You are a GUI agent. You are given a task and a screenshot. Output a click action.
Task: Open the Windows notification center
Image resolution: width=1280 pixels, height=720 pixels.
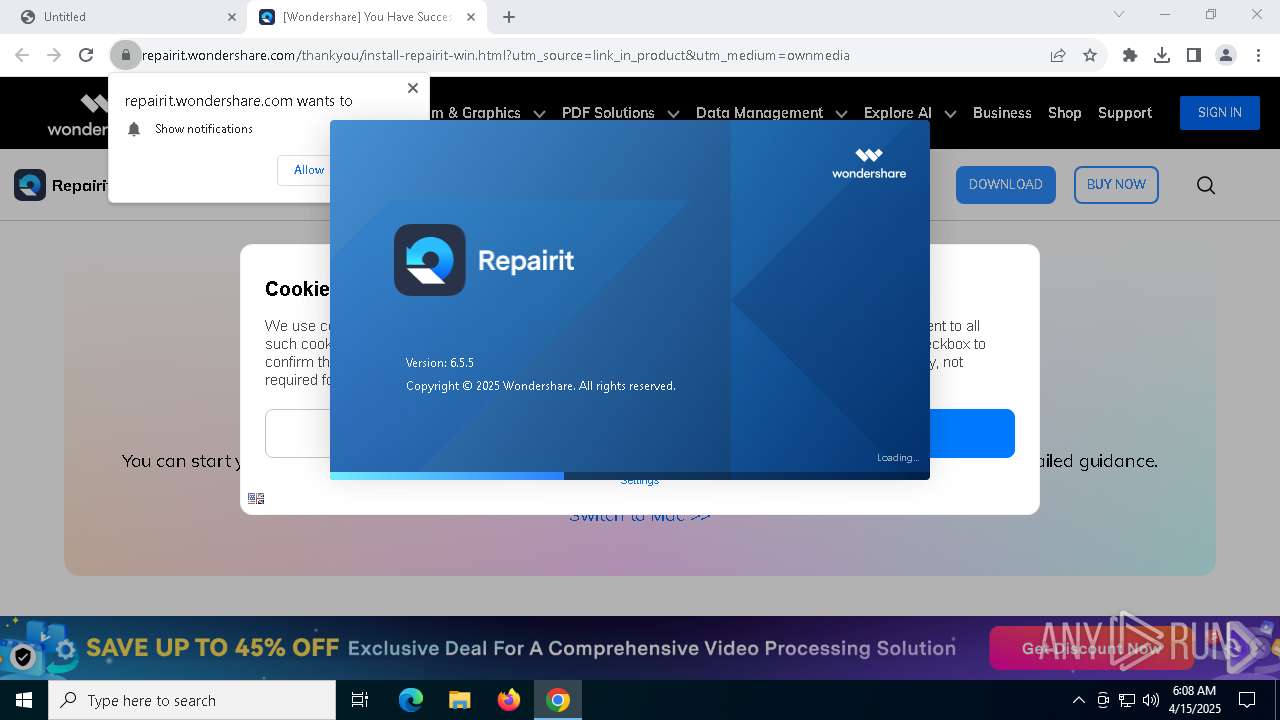[1247, 700]
